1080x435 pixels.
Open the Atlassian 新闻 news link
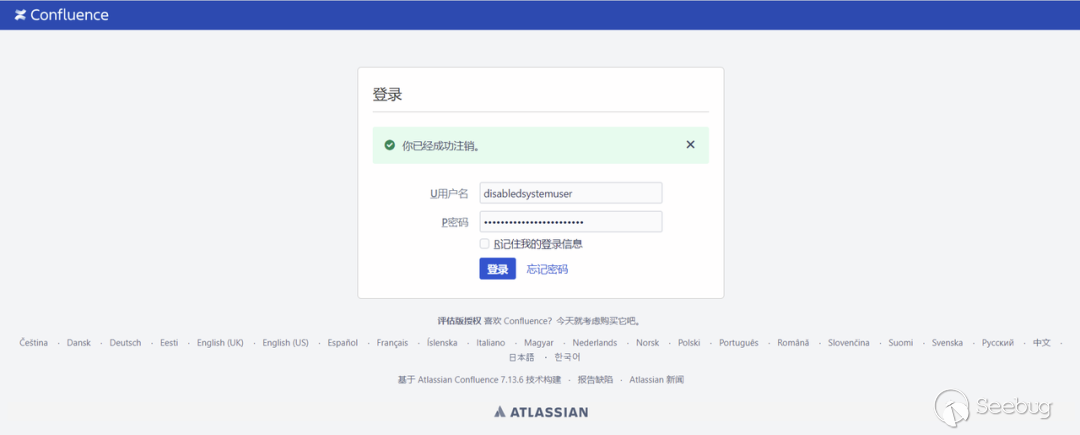pos(656,379)
